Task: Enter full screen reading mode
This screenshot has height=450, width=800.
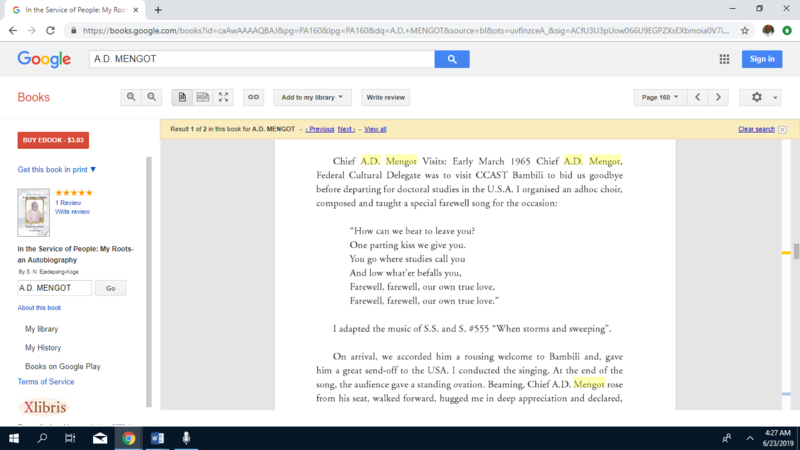Action: pyautogui.click(x=223, y=97)
